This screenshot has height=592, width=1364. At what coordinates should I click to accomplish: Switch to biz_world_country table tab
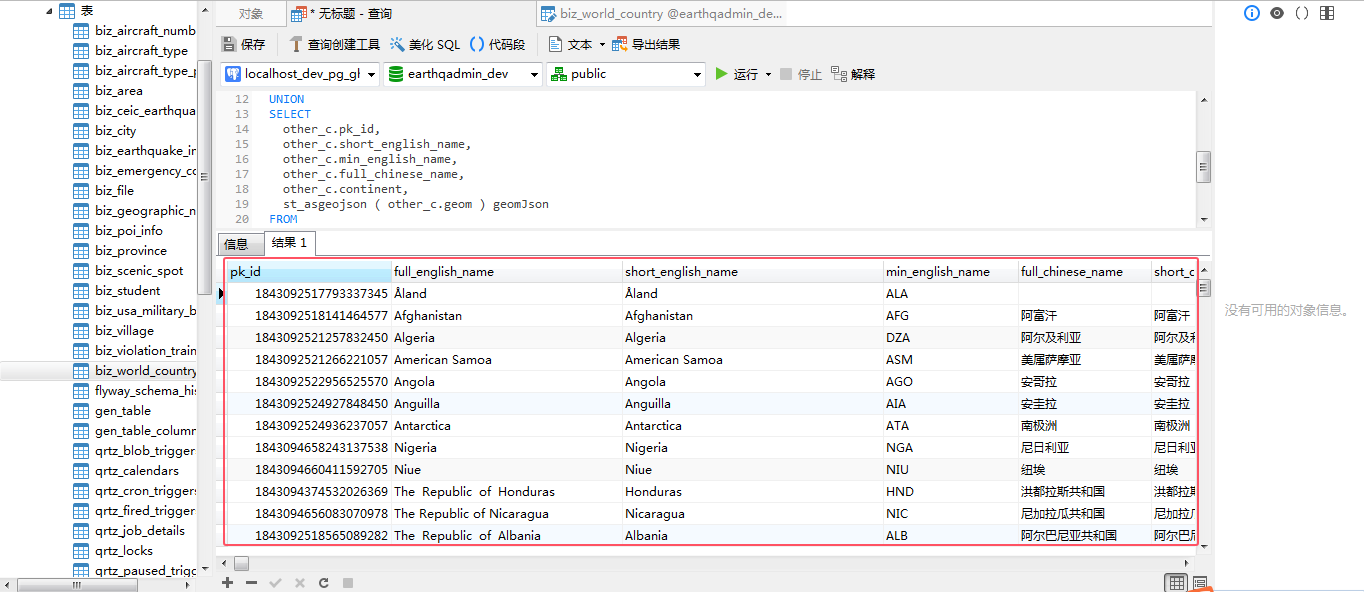coord(660,14)
